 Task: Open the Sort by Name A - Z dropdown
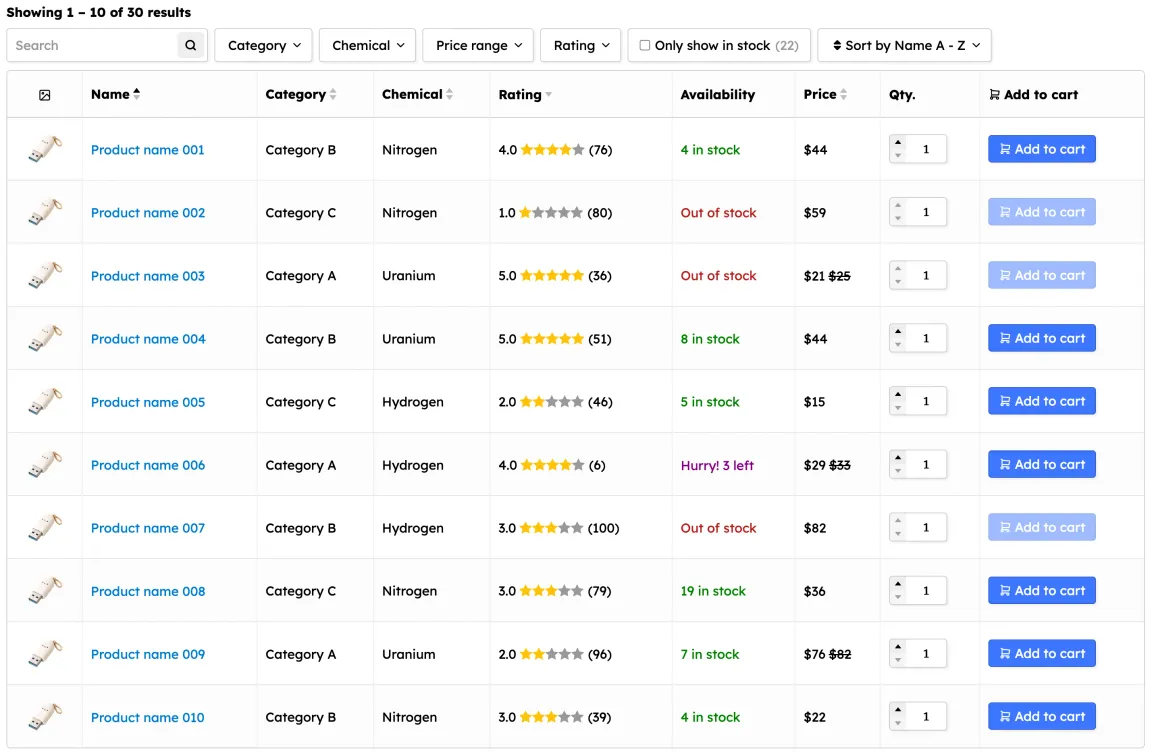(904, 45)
